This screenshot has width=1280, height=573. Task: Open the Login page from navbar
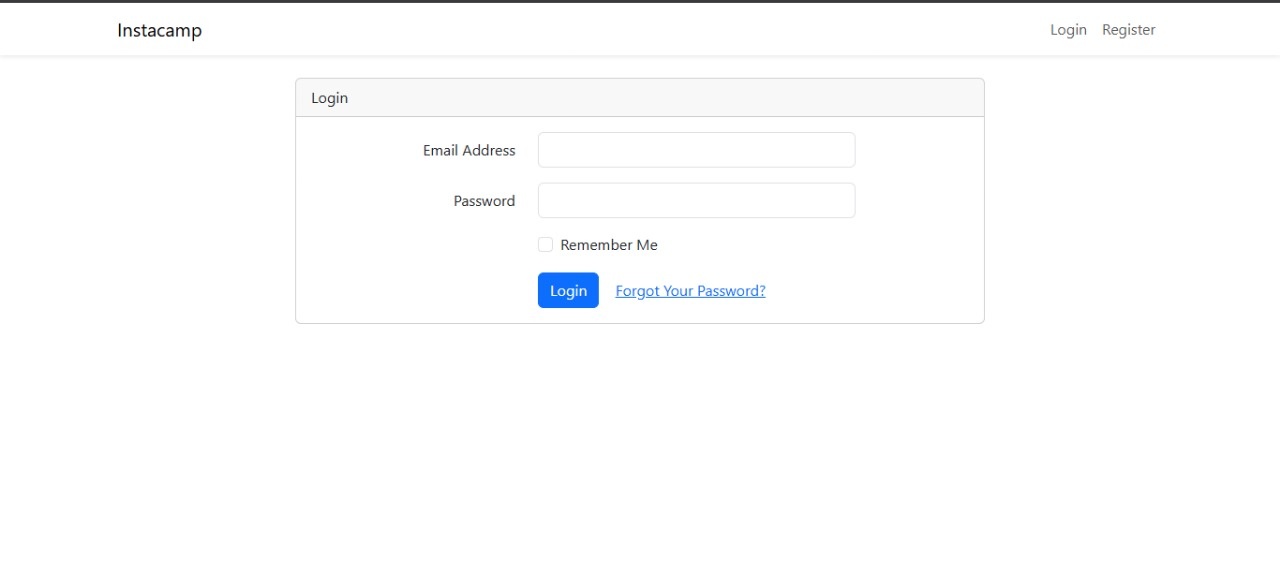click(x=1068, y=30)
